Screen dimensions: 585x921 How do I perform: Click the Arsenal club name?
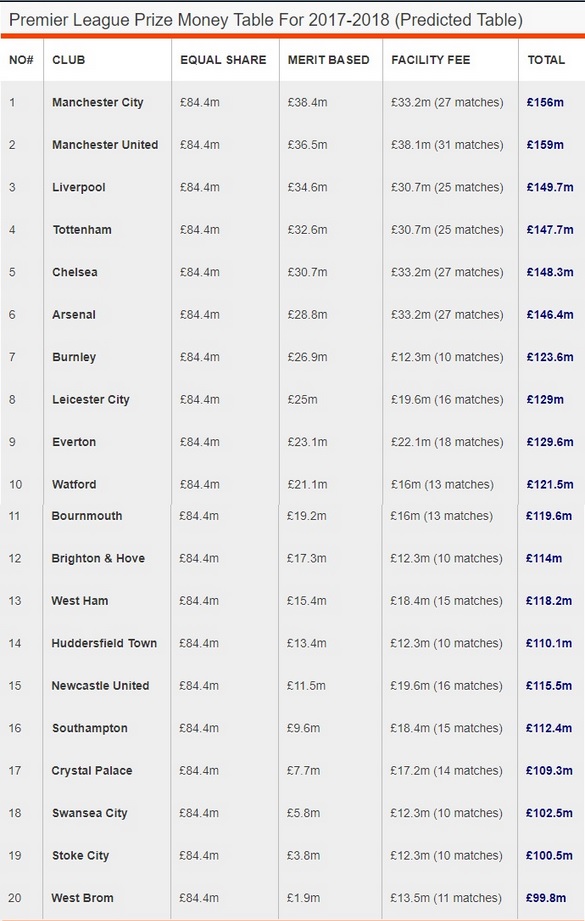coord(73,314)
